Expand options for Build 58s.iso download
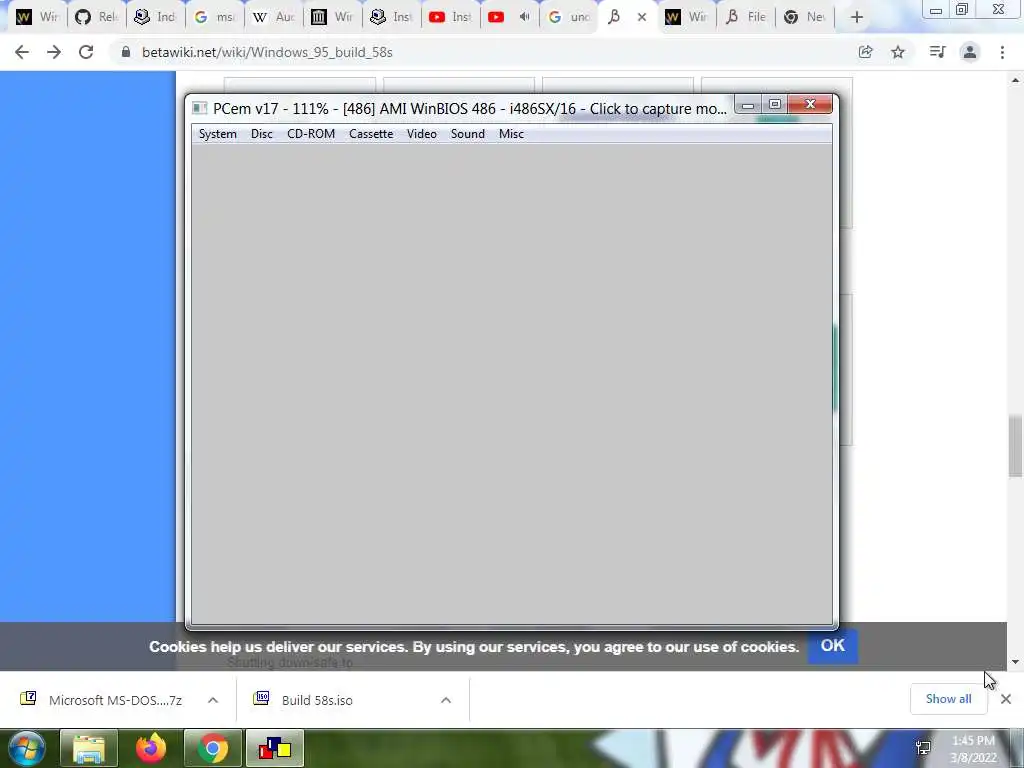 [x=446, y=700]
